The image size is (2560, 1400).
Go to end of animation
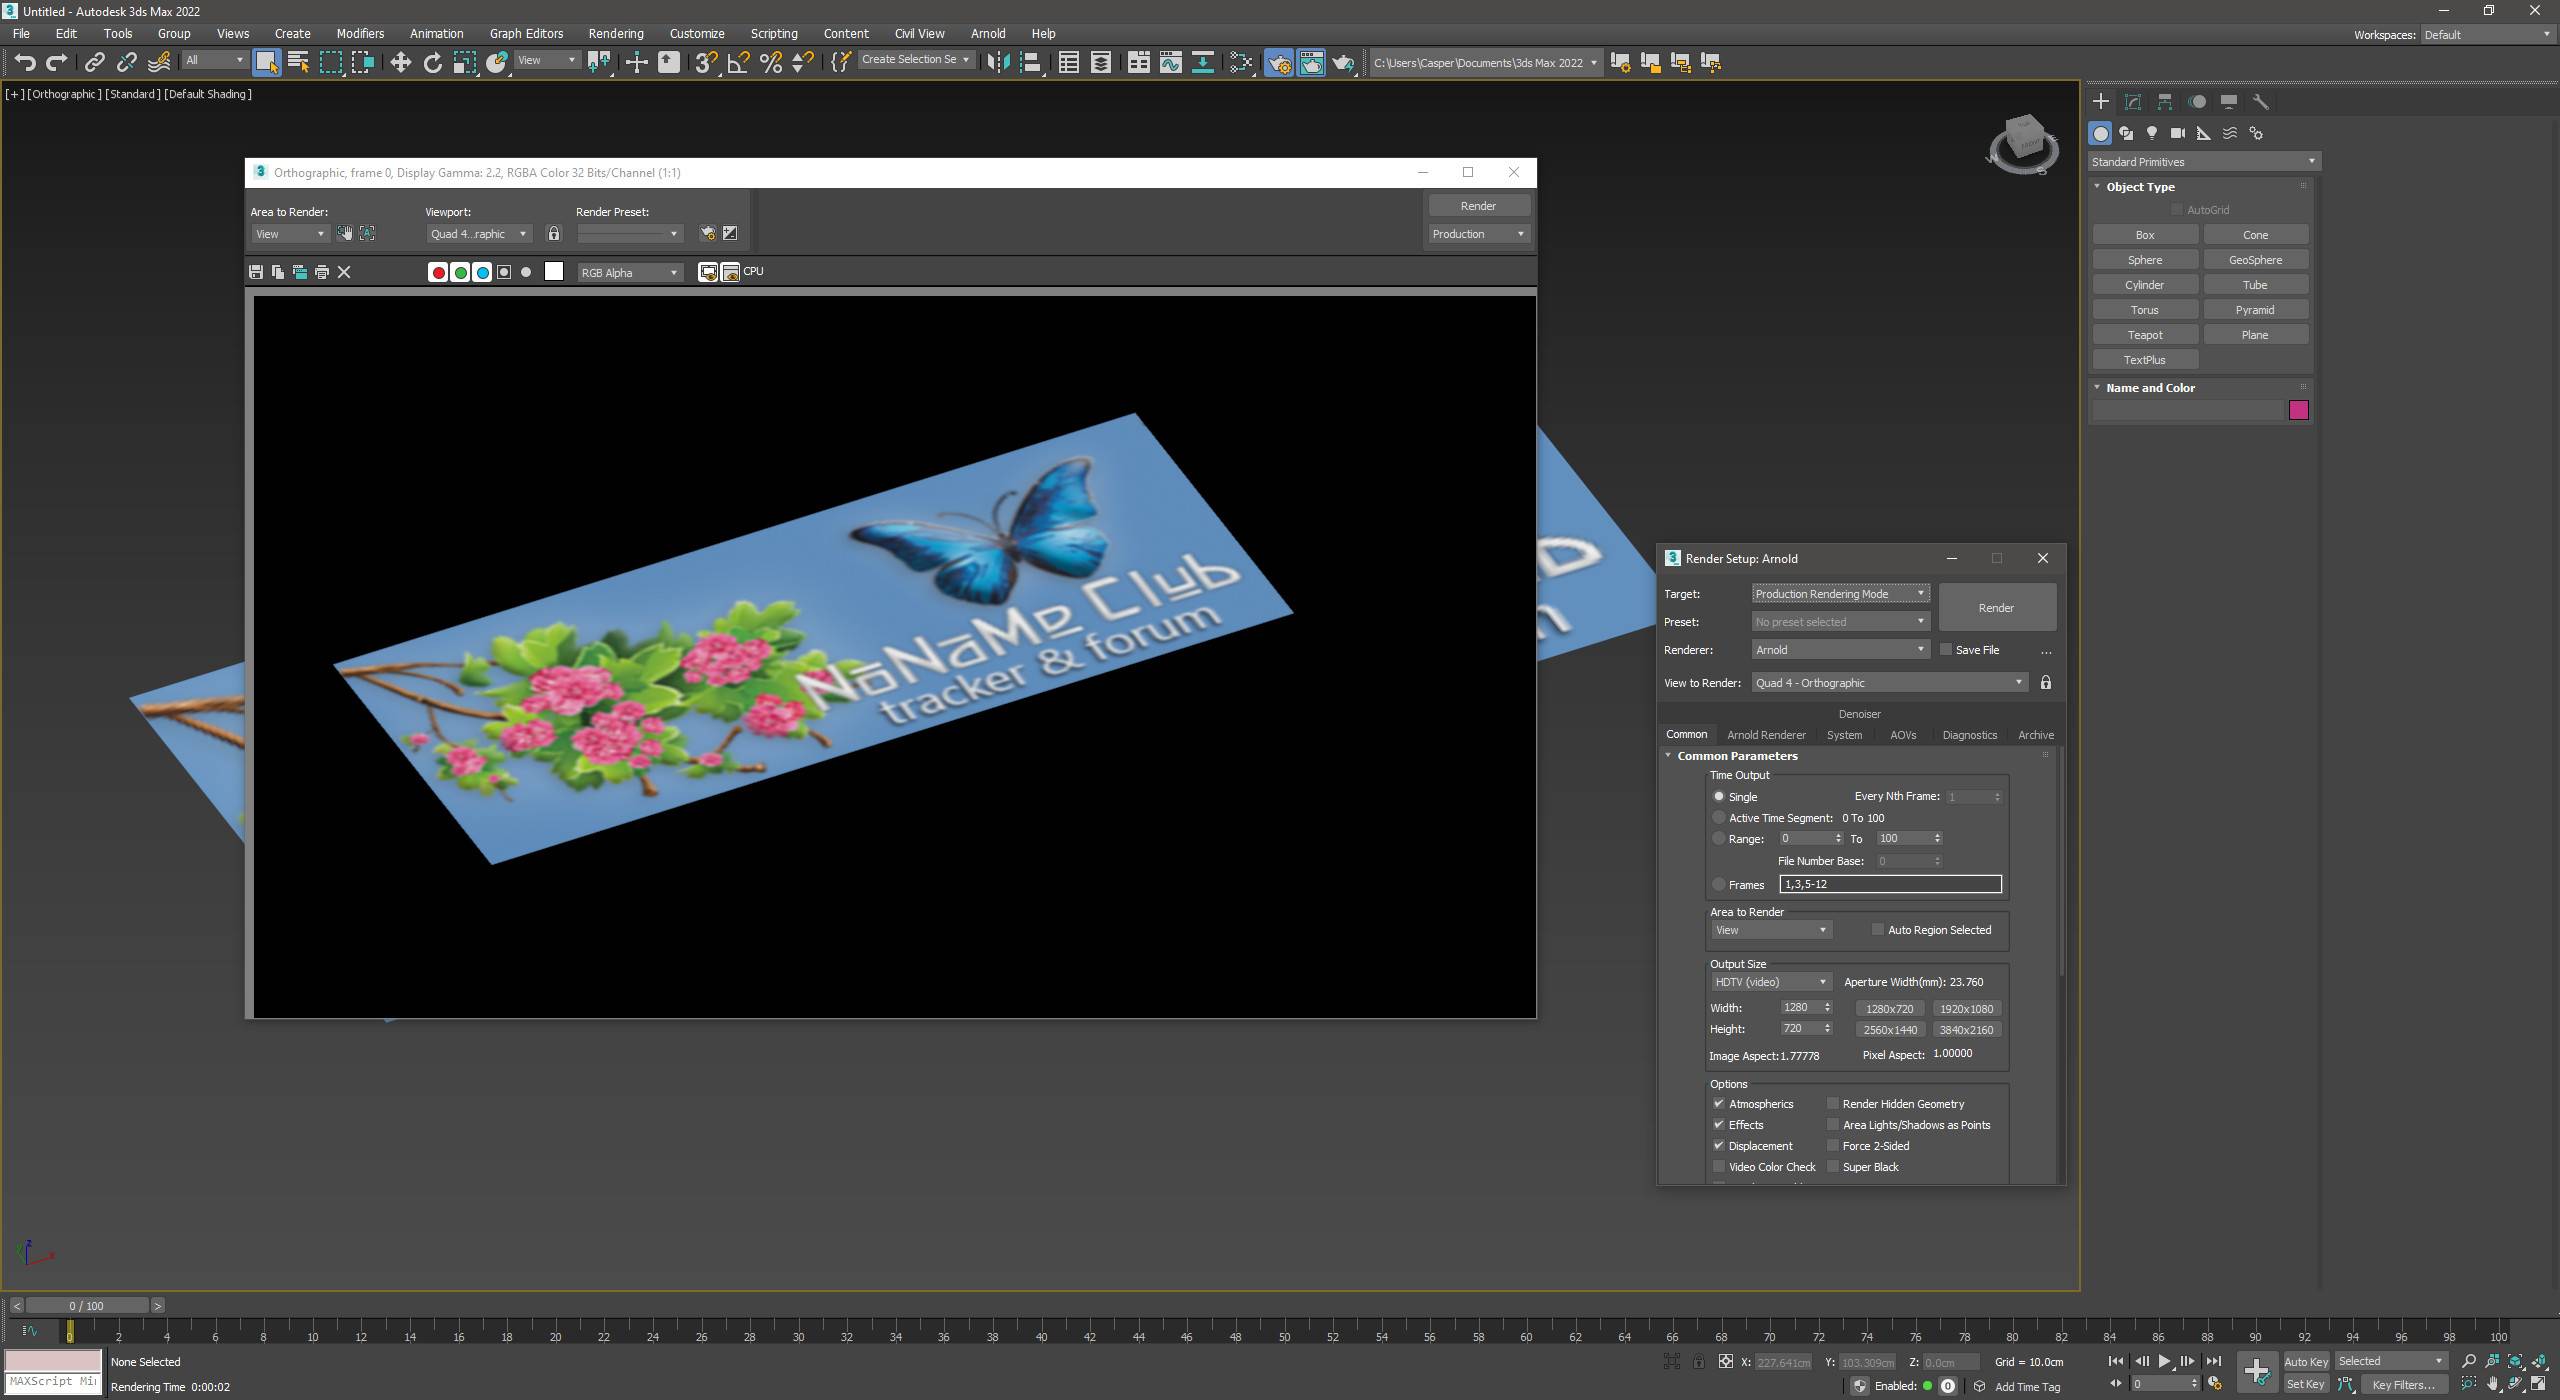click(2213, 1361)
